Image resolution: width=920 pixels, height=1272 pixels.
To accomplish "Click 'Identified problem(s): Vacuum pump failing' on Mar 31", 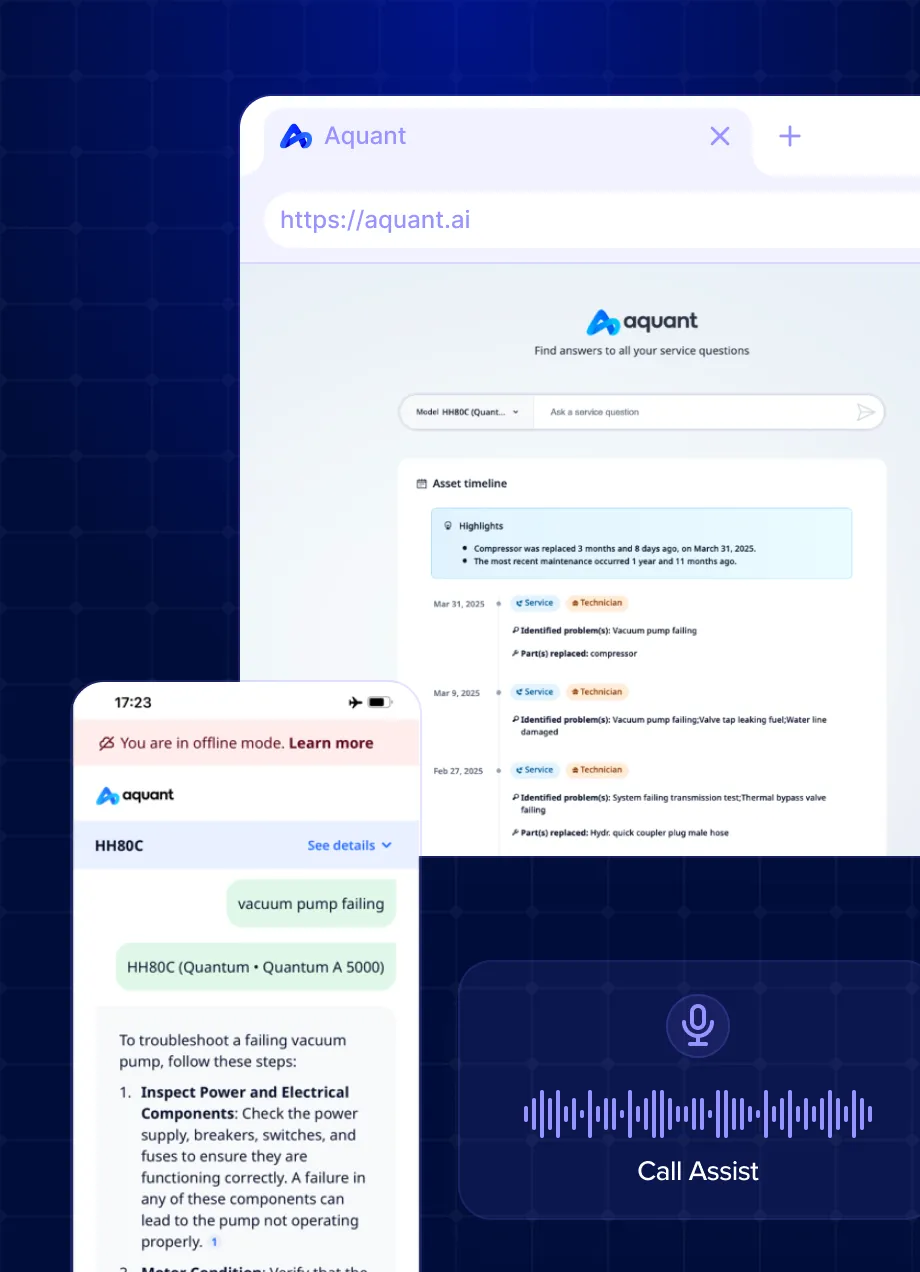I will tap(604, 631).
